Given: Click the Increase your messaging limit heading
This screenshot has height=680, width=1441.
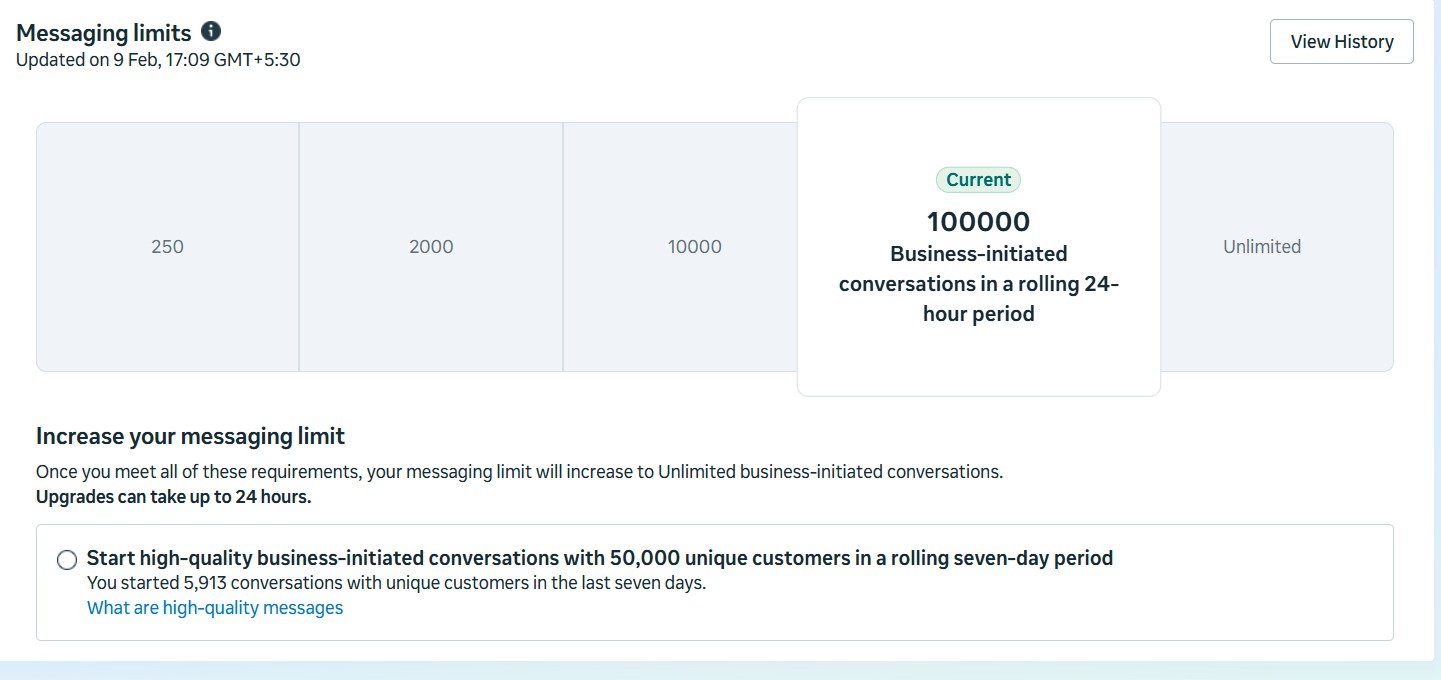Looking at the screenshot, I should coord(190,436).
